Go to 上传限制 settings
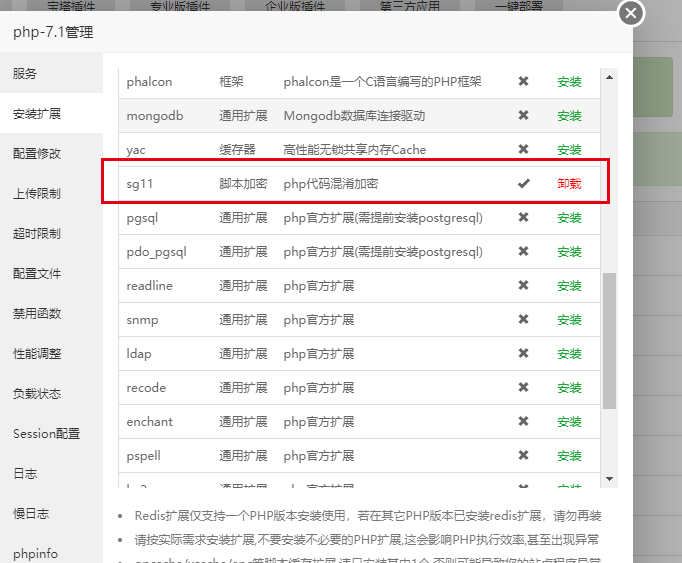The image size is (682, 563). (x=51, y=194)
